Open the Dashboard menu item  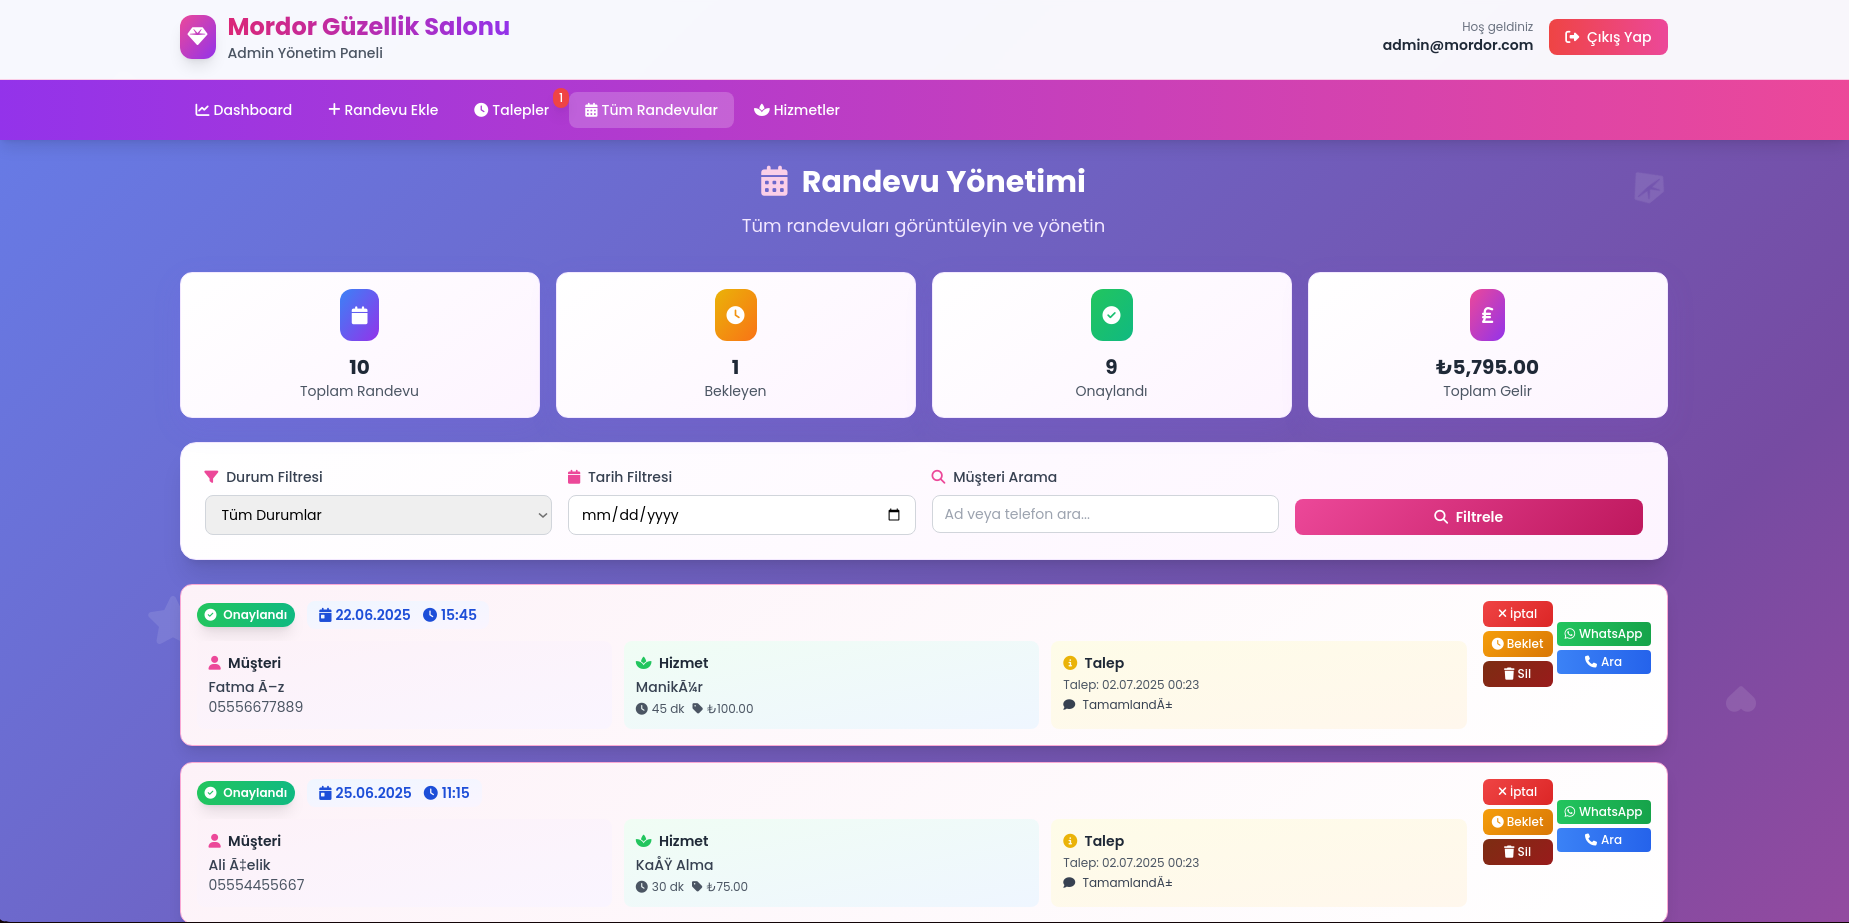(x=243, y=110)
